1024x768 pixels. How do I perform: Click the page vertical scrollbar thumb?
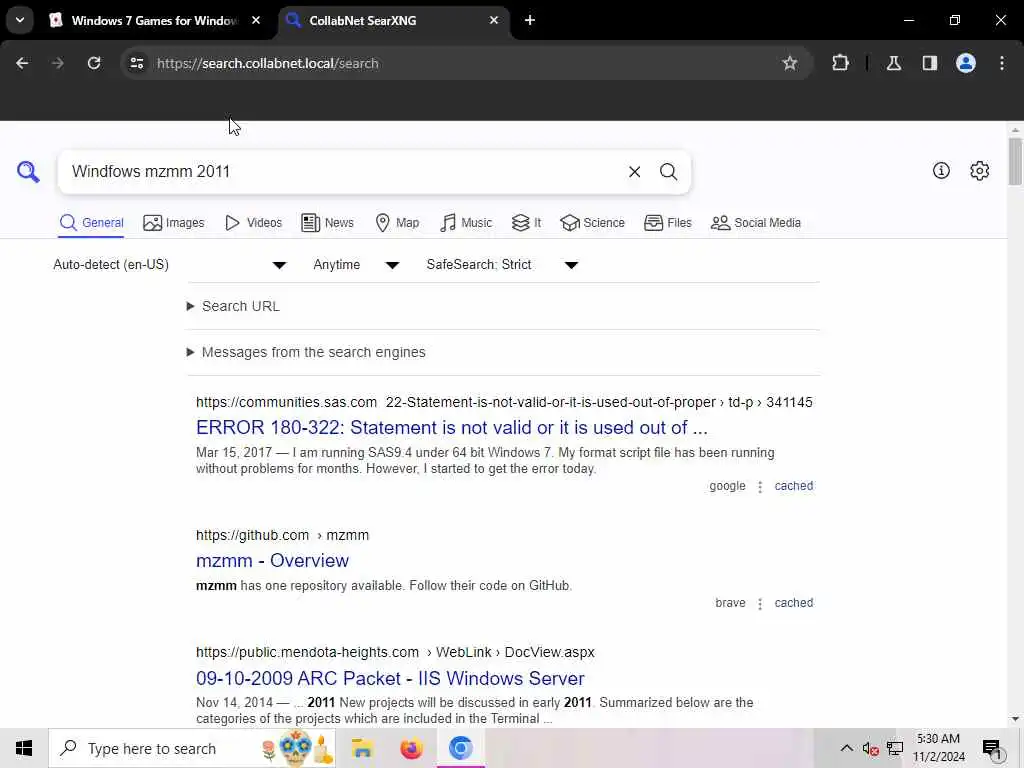1014,161
